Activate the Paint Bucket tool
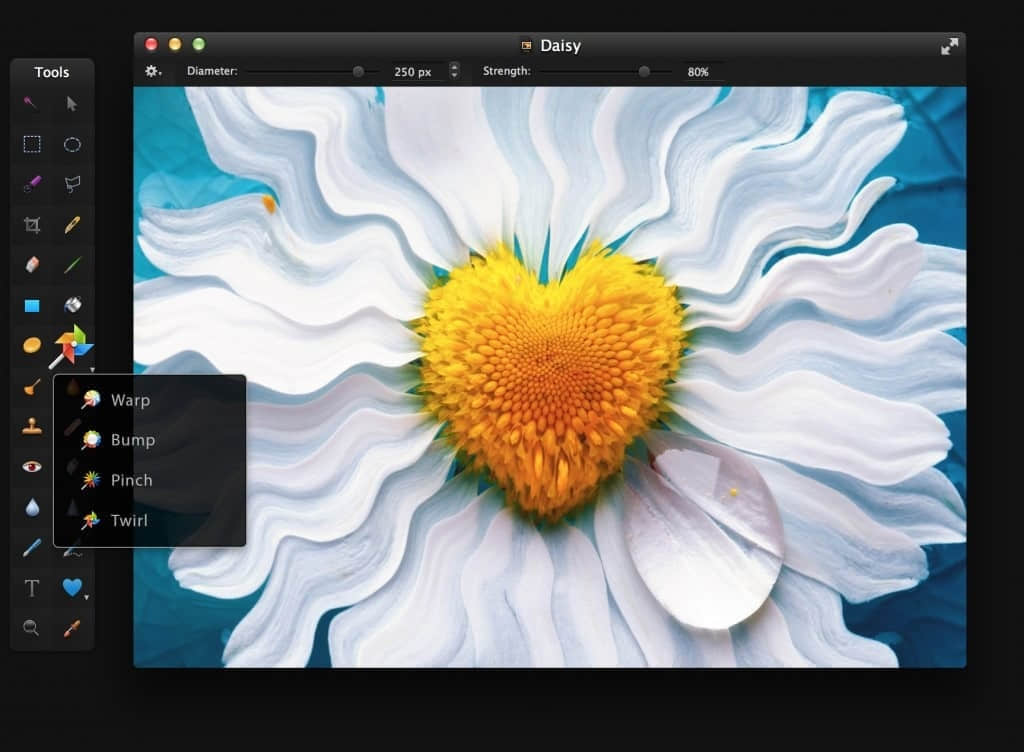 pos(72,304)
